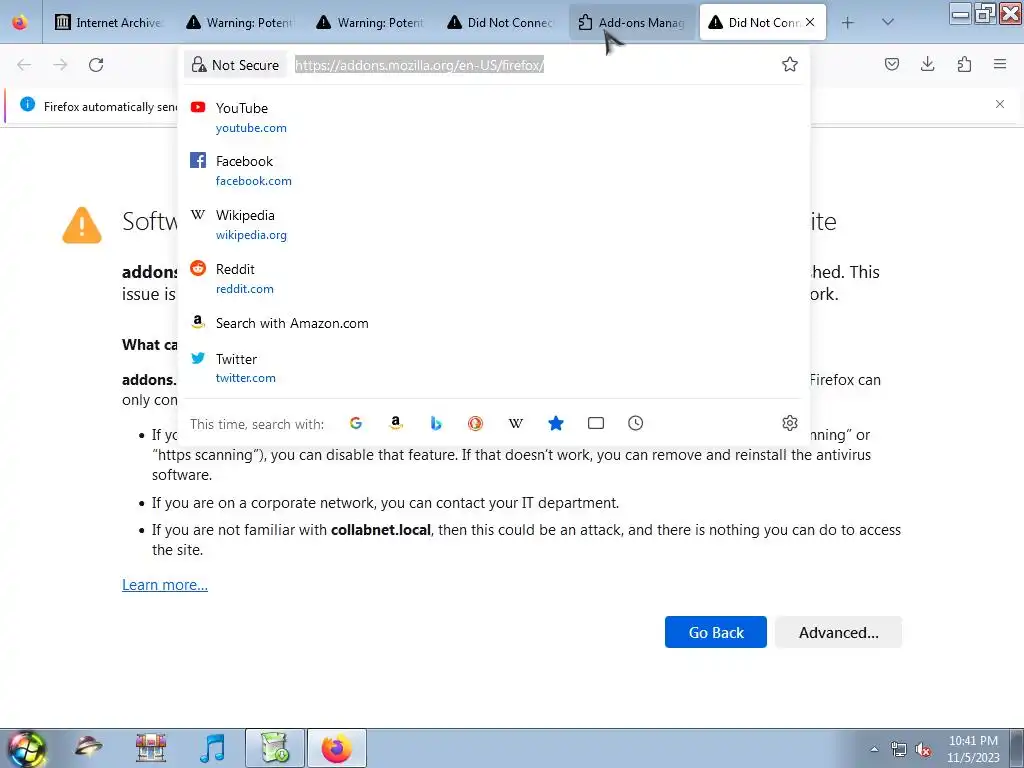Open the music note taskbar app

[x=212, y=748]
